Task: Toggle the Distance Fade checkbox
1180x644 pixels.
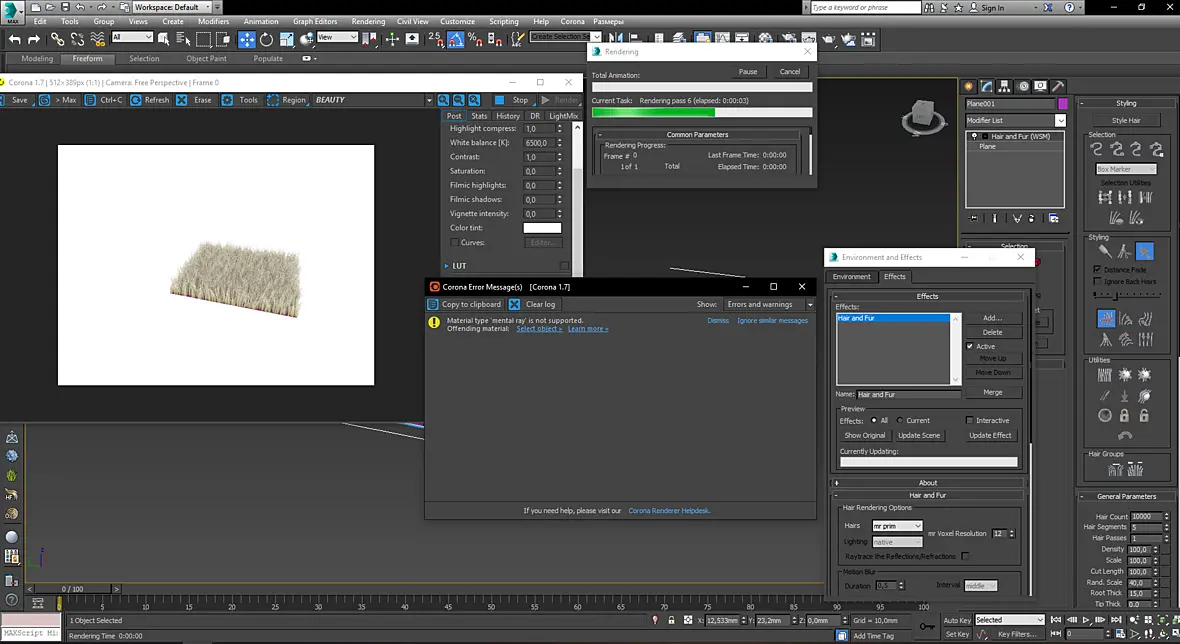Action: pos(1097,269)
